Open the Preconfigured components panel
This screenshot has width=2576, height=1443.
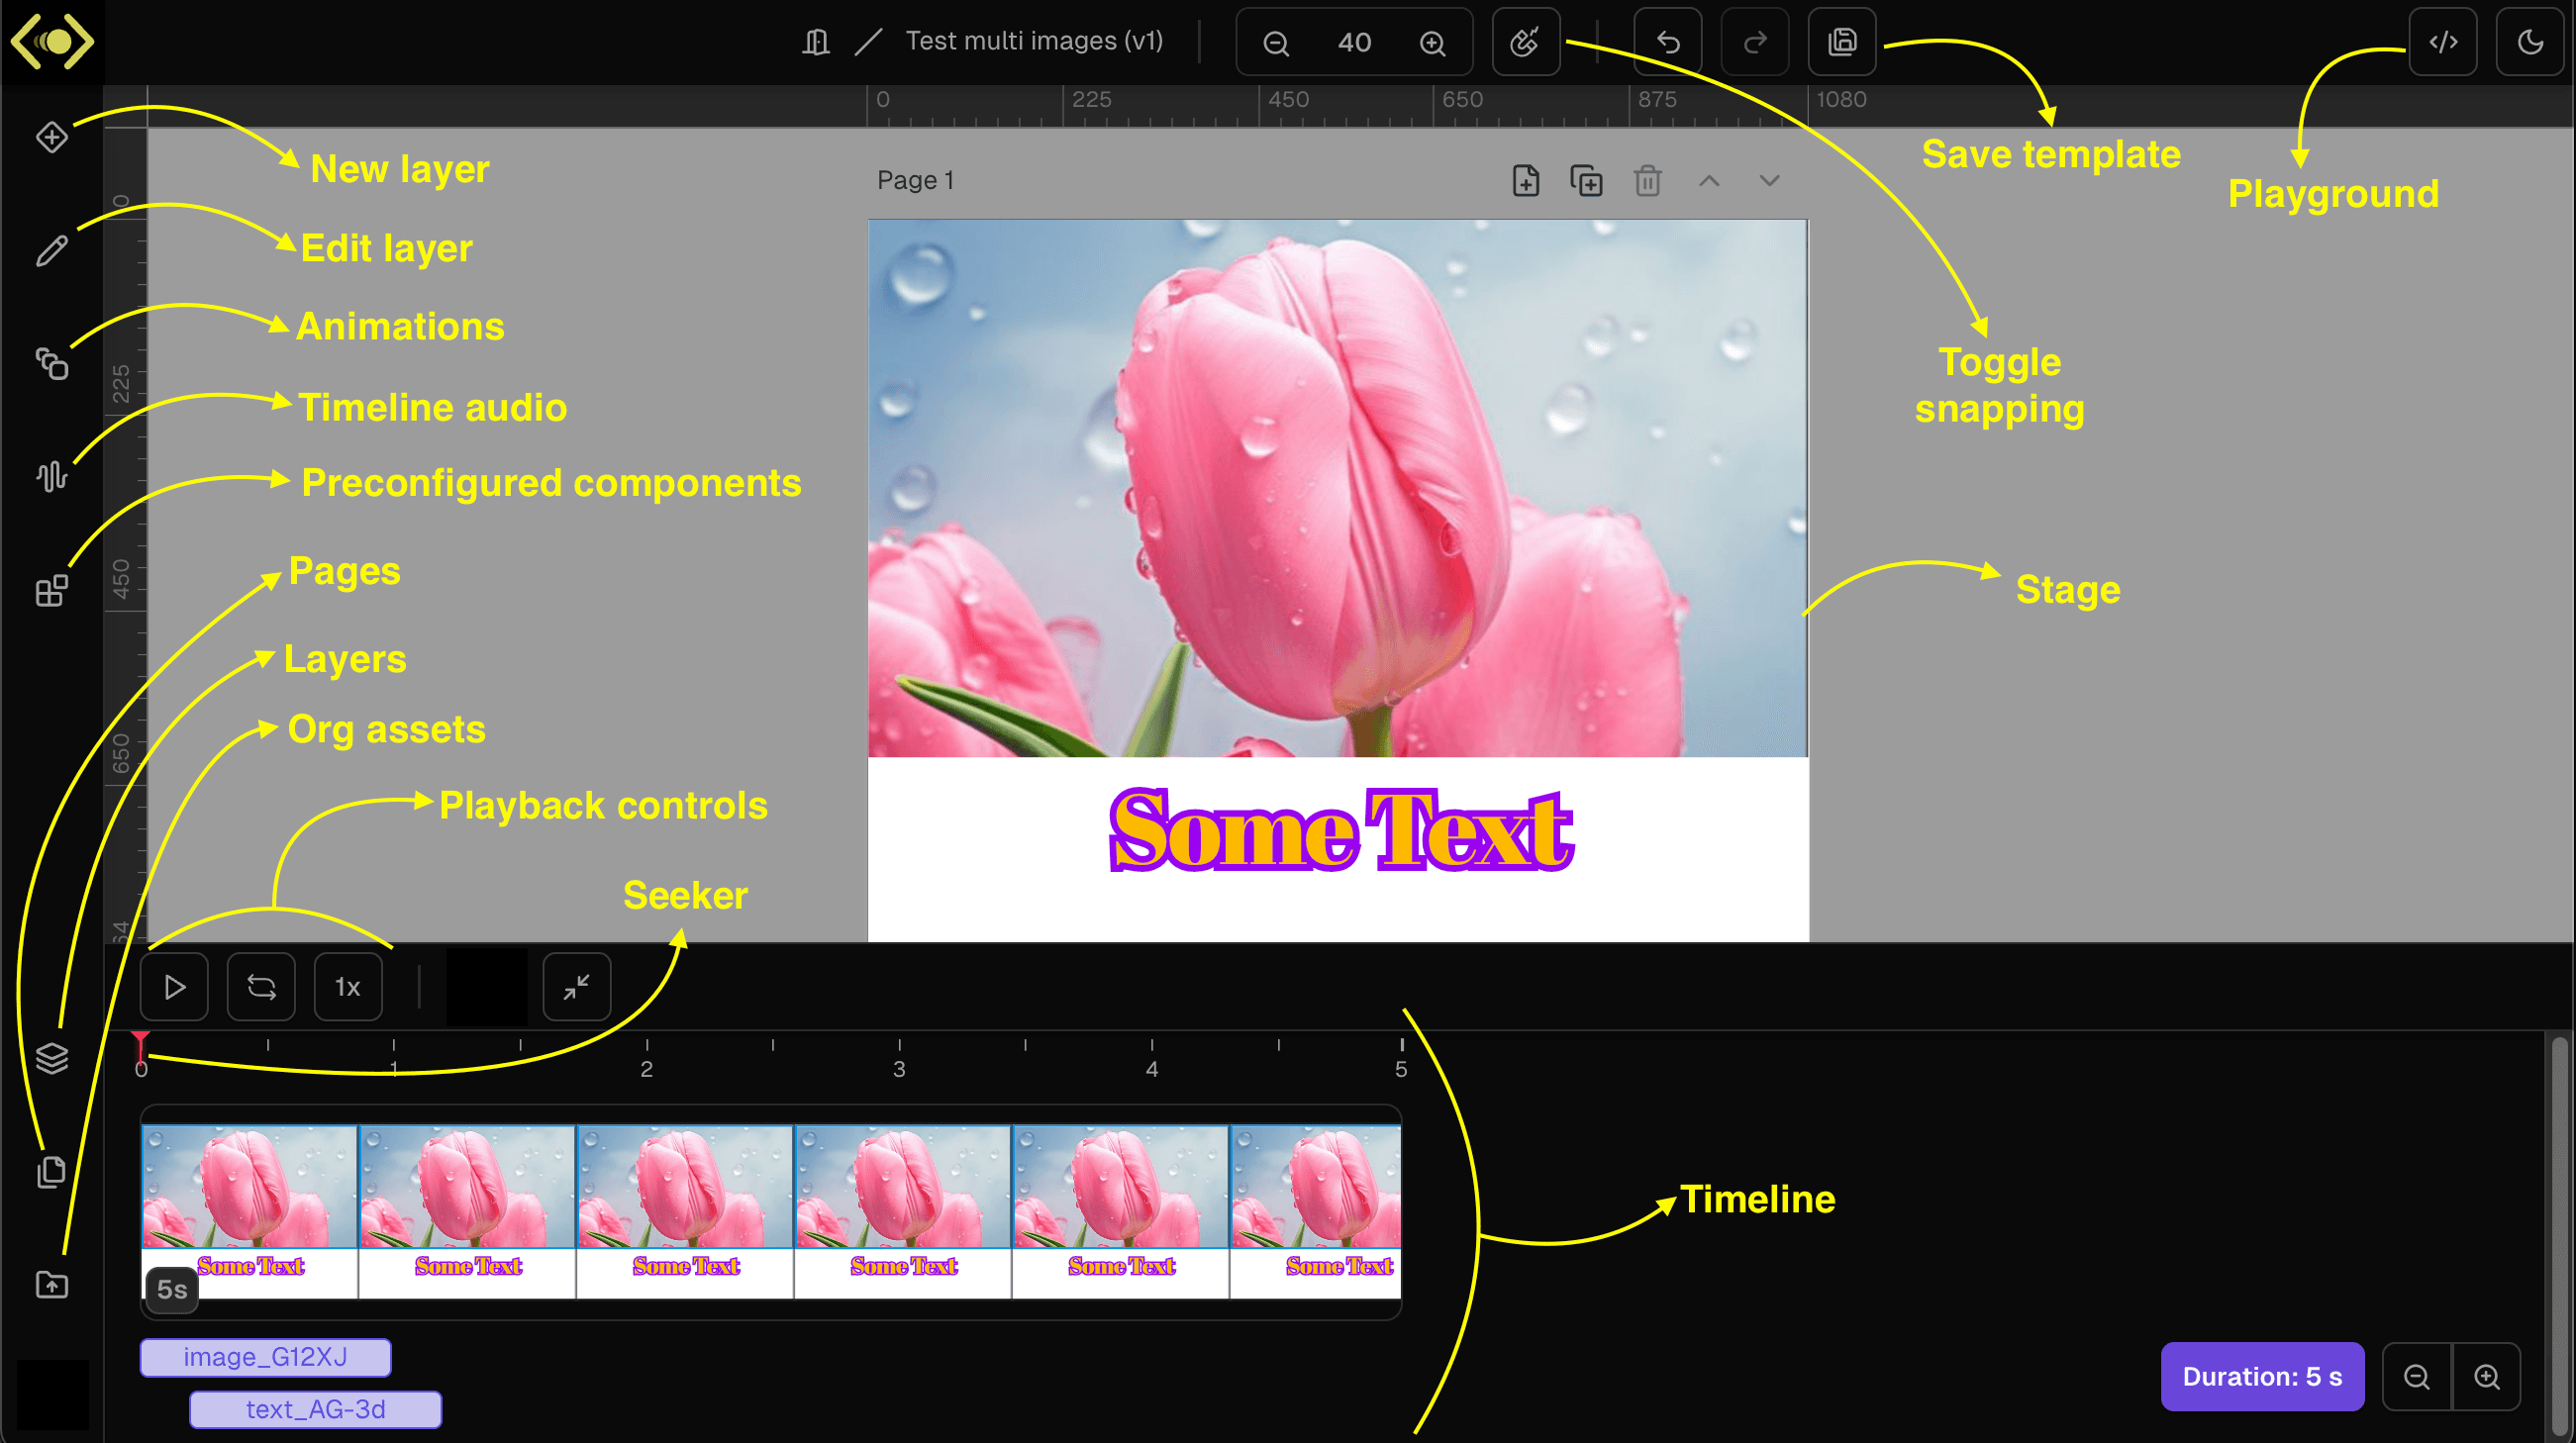tap(51, 590)
